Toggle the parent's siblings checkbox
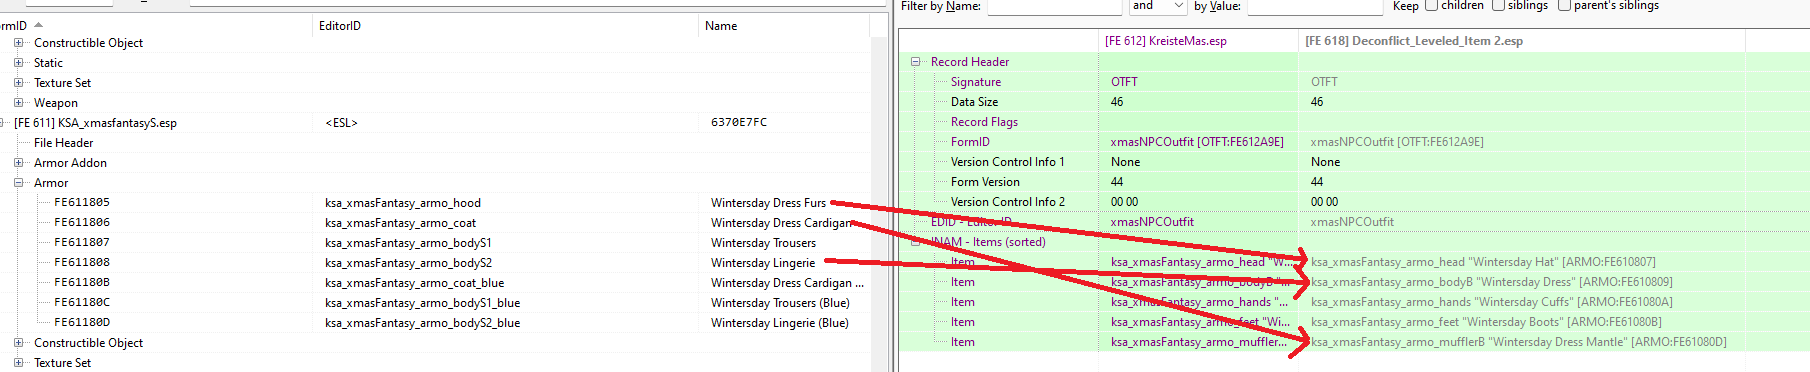The height and width of the screenshot is (372, 1810). click(1564, 6)
